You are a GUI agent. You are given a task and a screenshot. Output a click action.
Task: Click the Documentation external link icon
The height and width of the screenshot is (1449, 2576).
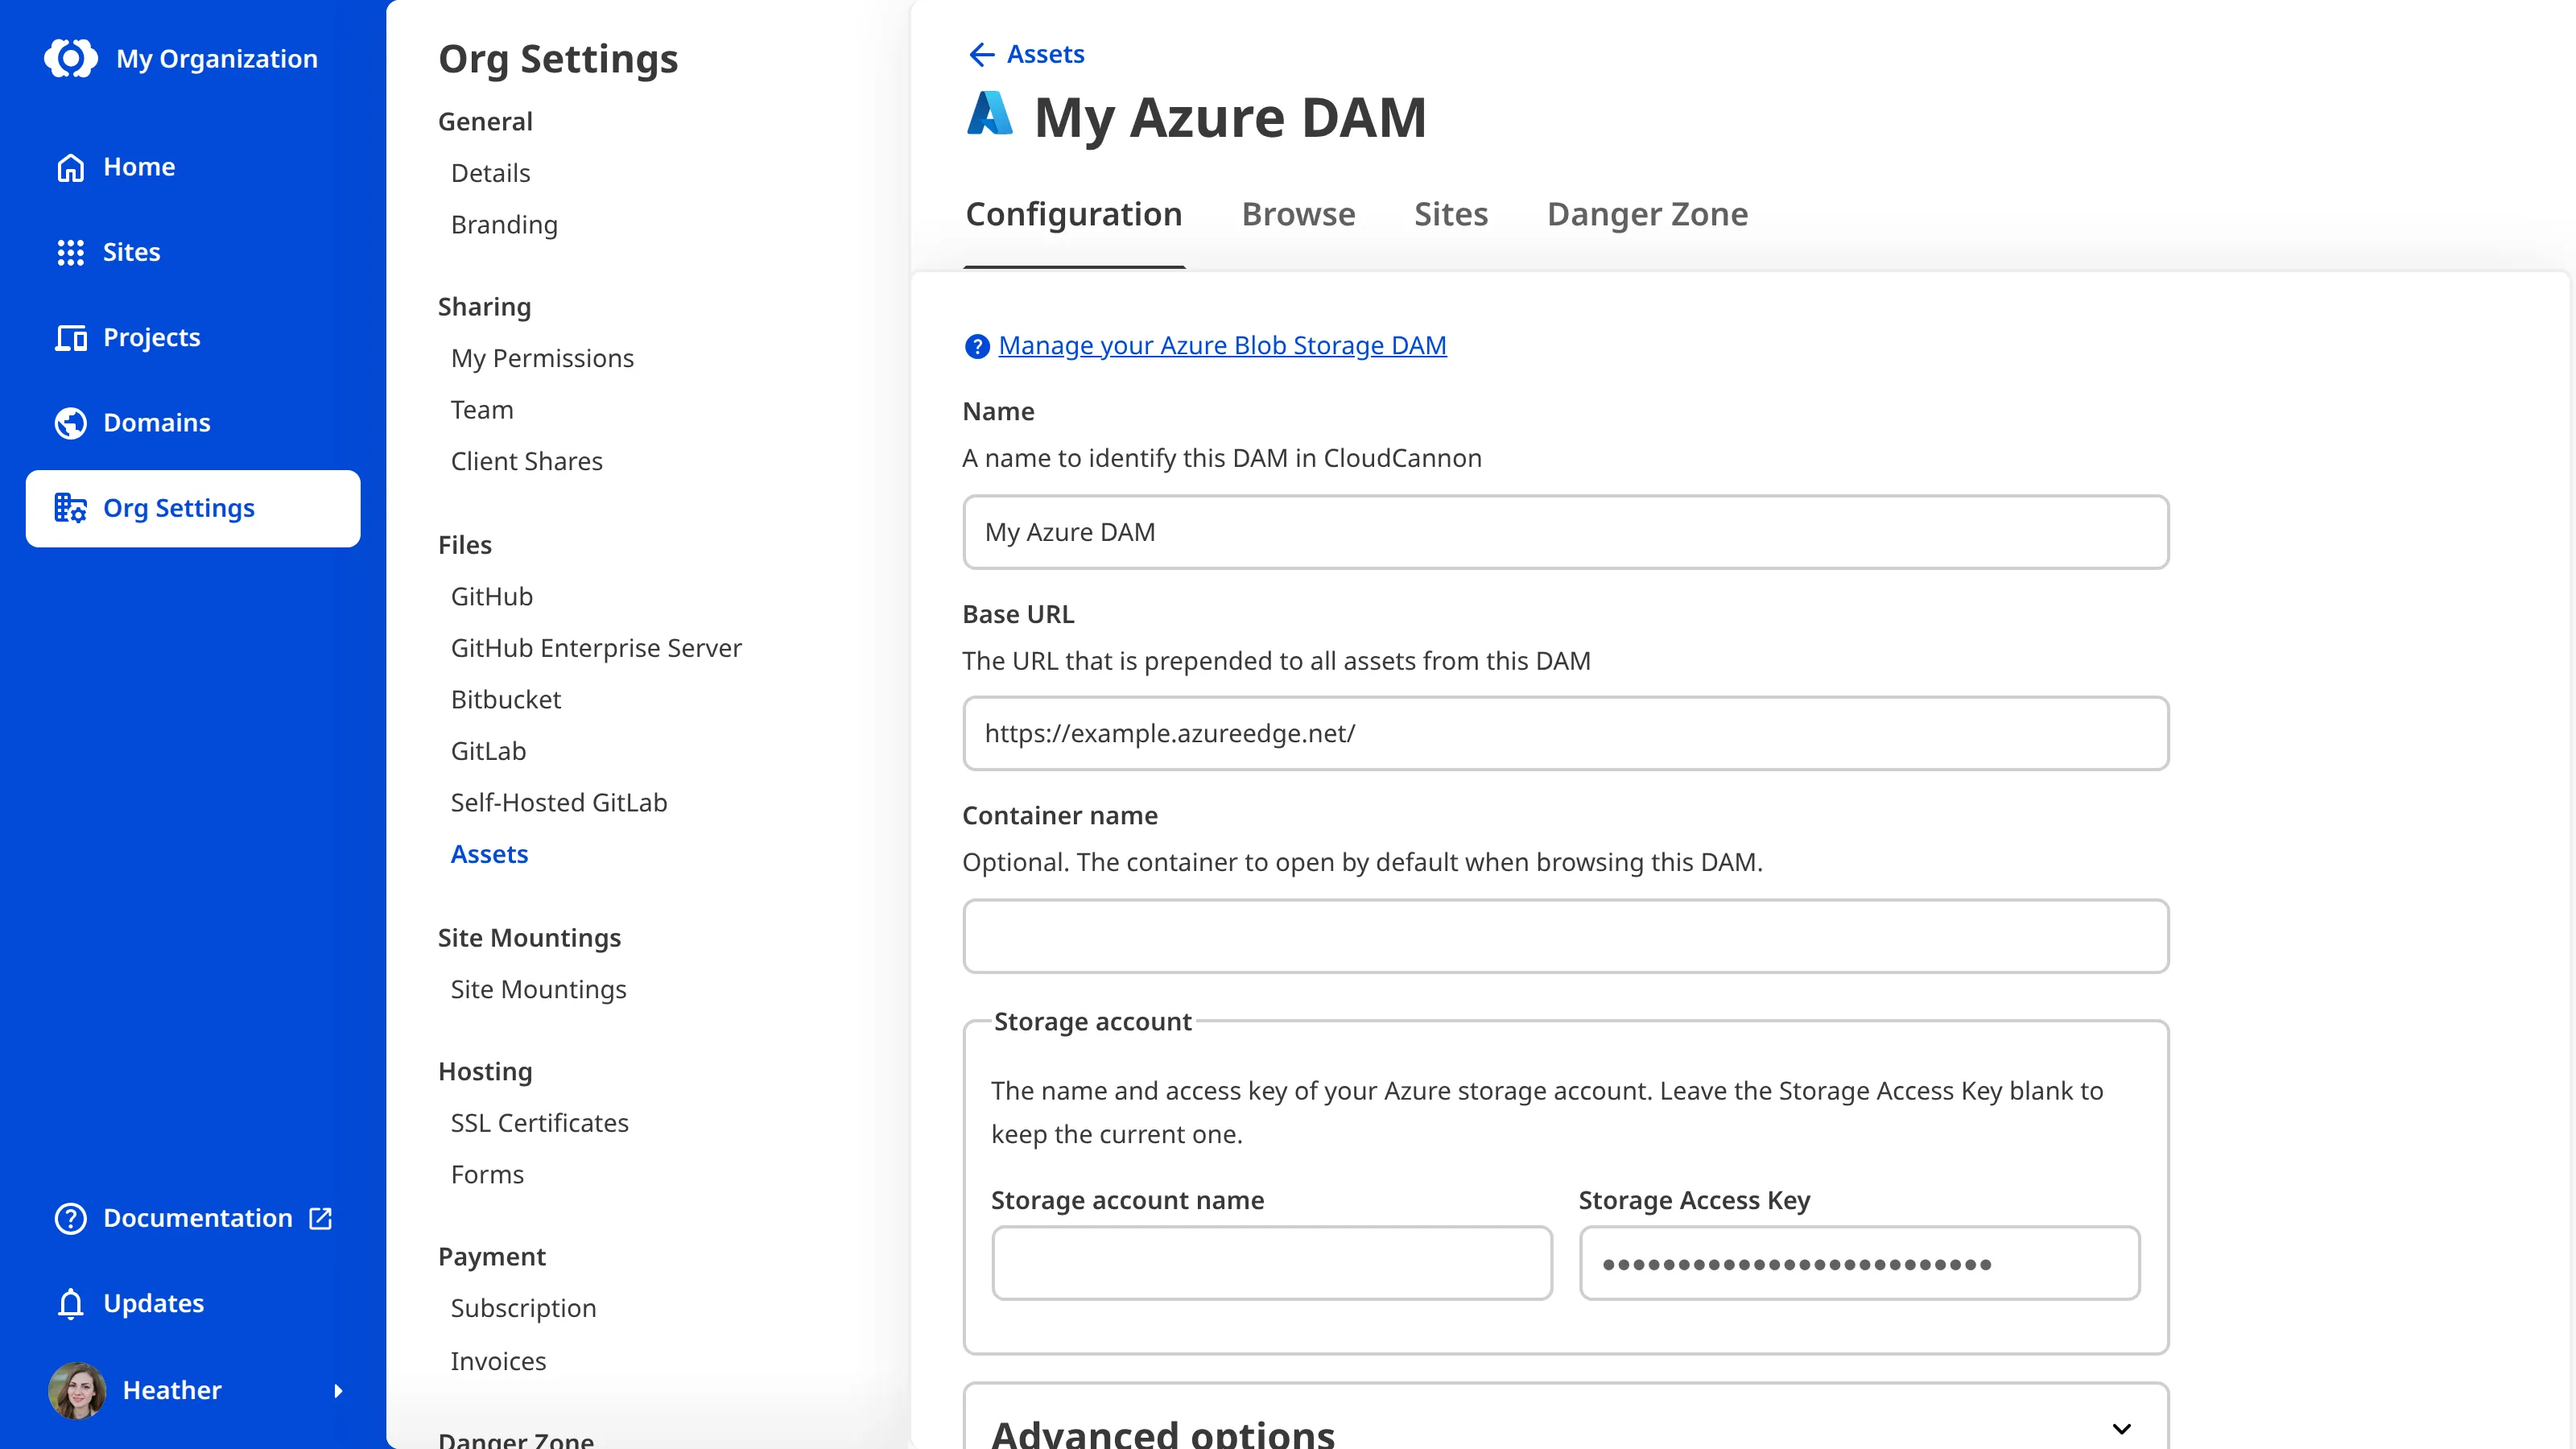point(321,1218)
